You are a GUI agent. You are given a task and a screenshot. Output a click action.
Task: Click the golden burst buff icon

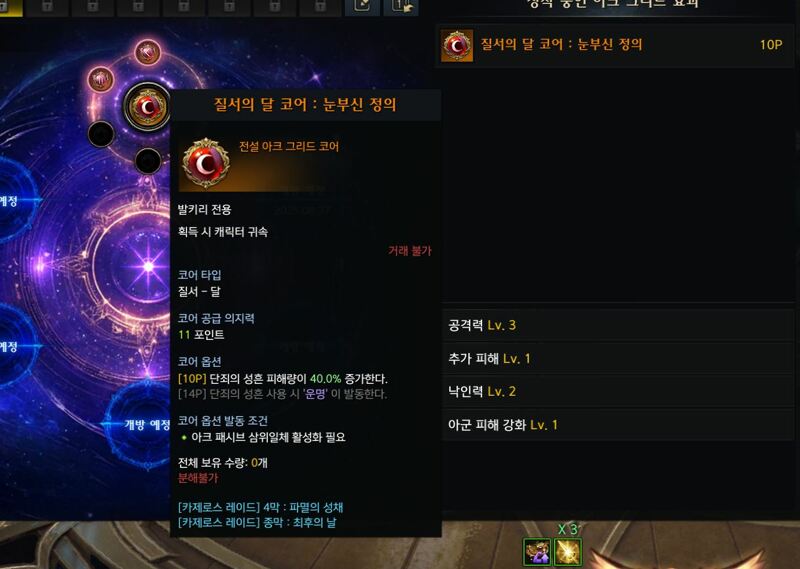[567, 552]
